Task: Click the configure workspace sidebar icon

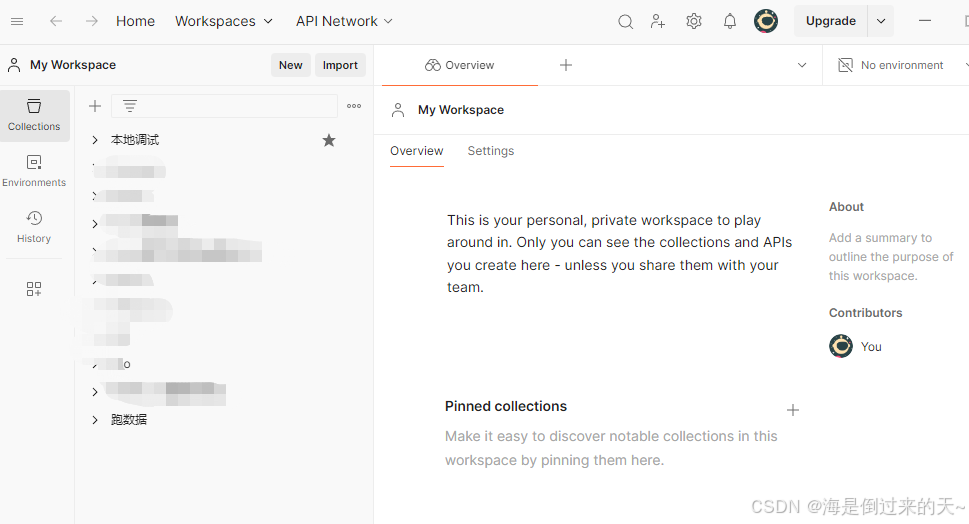Action: (34, 289)
